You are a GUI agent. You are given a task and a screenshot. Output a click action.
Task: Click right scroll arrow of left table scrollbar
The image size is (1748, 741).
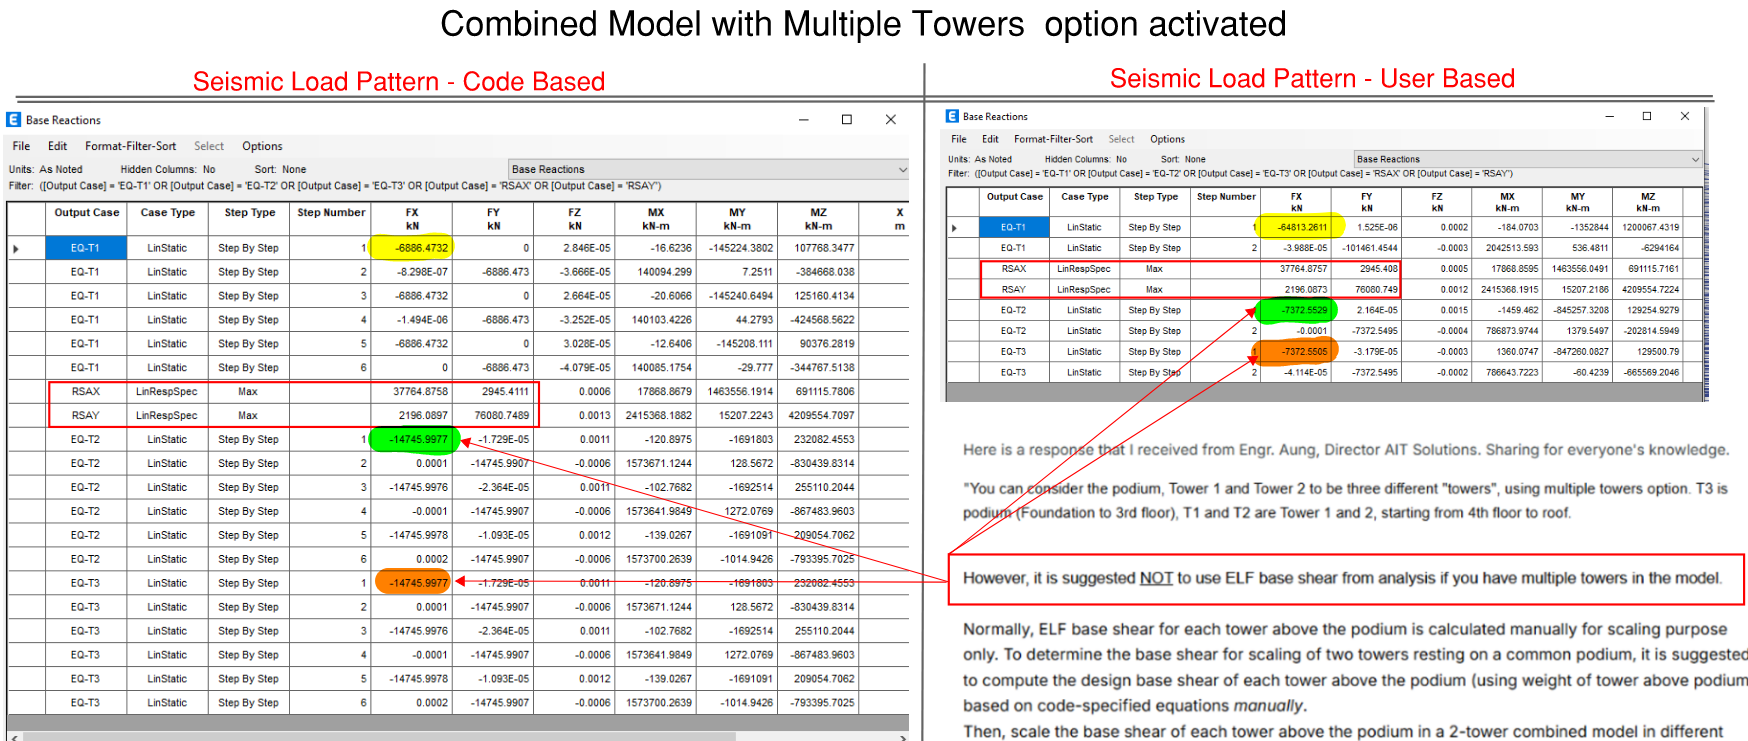[x=902, y=737]
